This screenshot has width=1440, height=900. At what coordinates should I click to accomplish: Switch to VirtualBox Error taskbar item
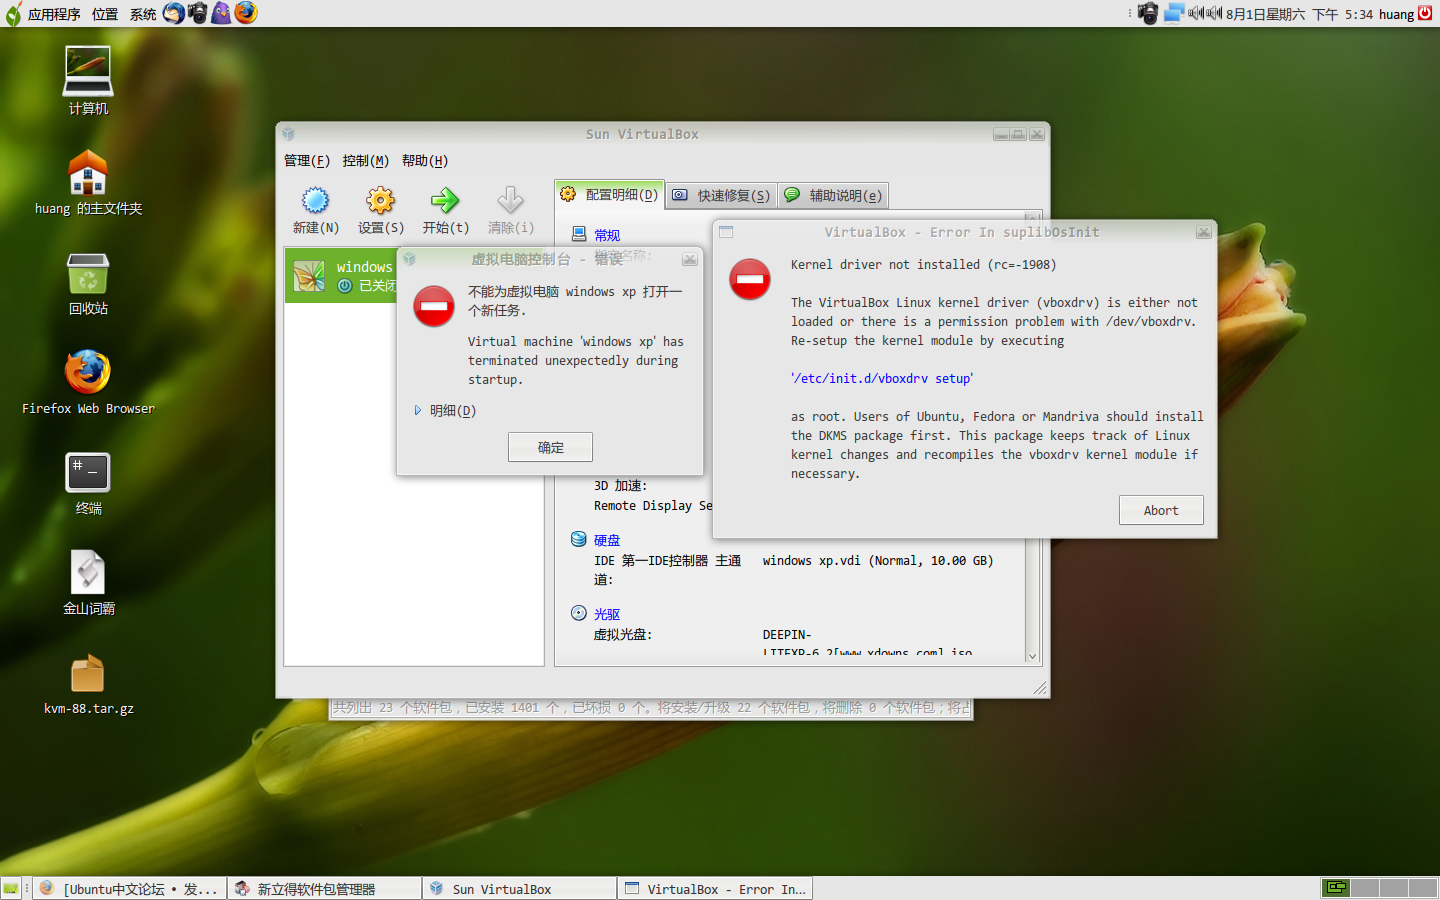pyautogui.click(x=715, y=888)
